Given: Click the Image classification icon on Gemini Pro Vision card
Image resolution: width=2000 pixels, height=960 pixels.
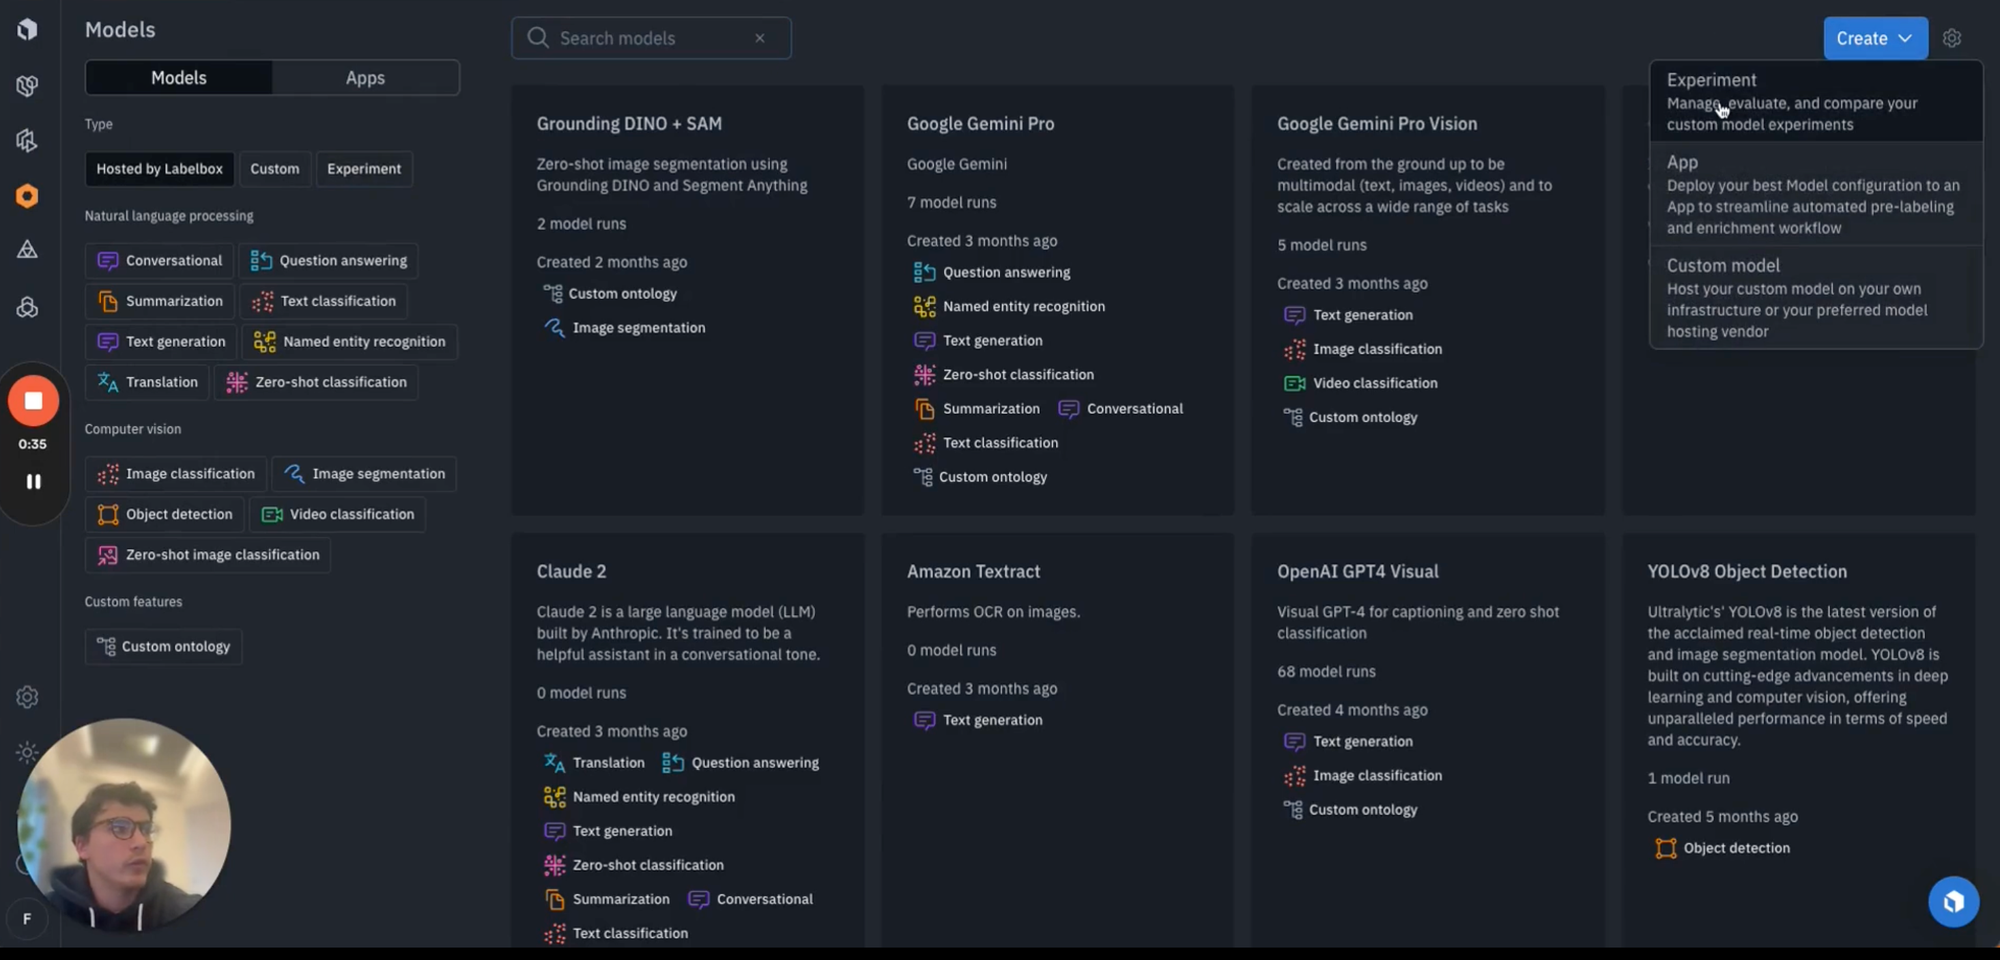Looking at the screenshot, I should tap(1295, 349).
